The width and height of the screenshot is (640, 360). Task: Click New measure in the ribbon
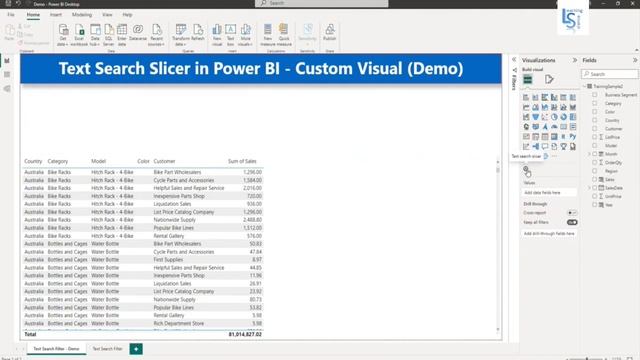tap(268, 35)
